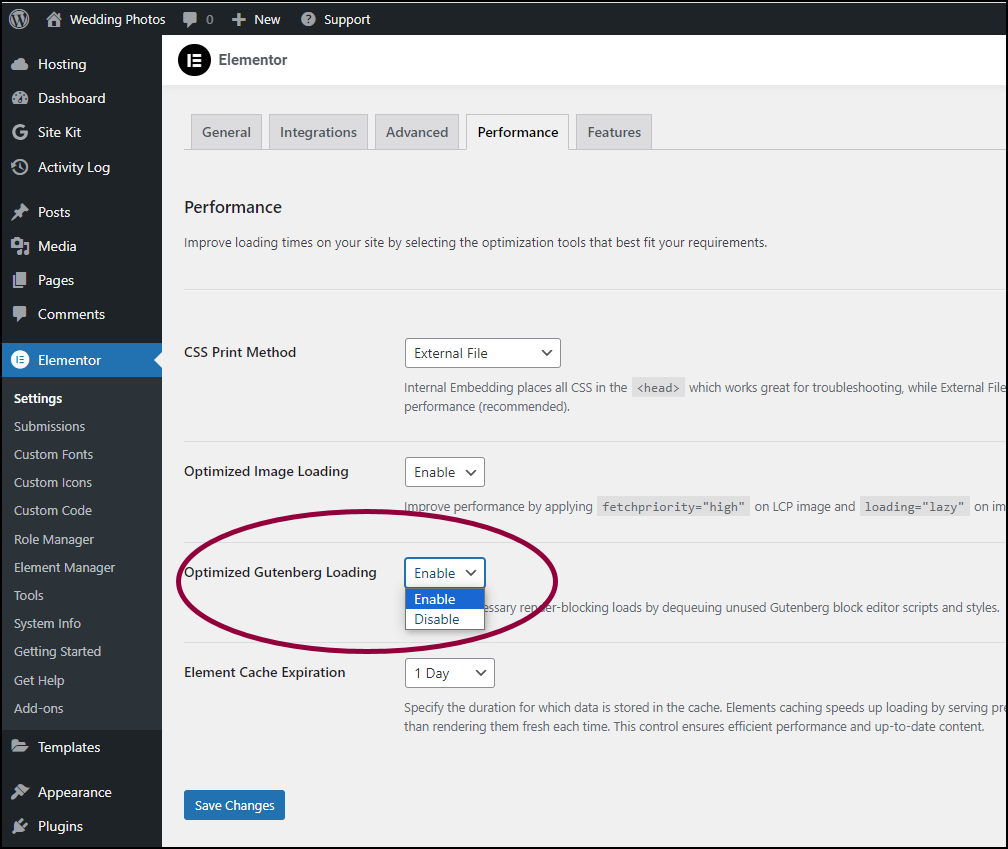Open Getting Started submenu link
This screenshot has width=1008, height=849.
click(x=57, y=652)
